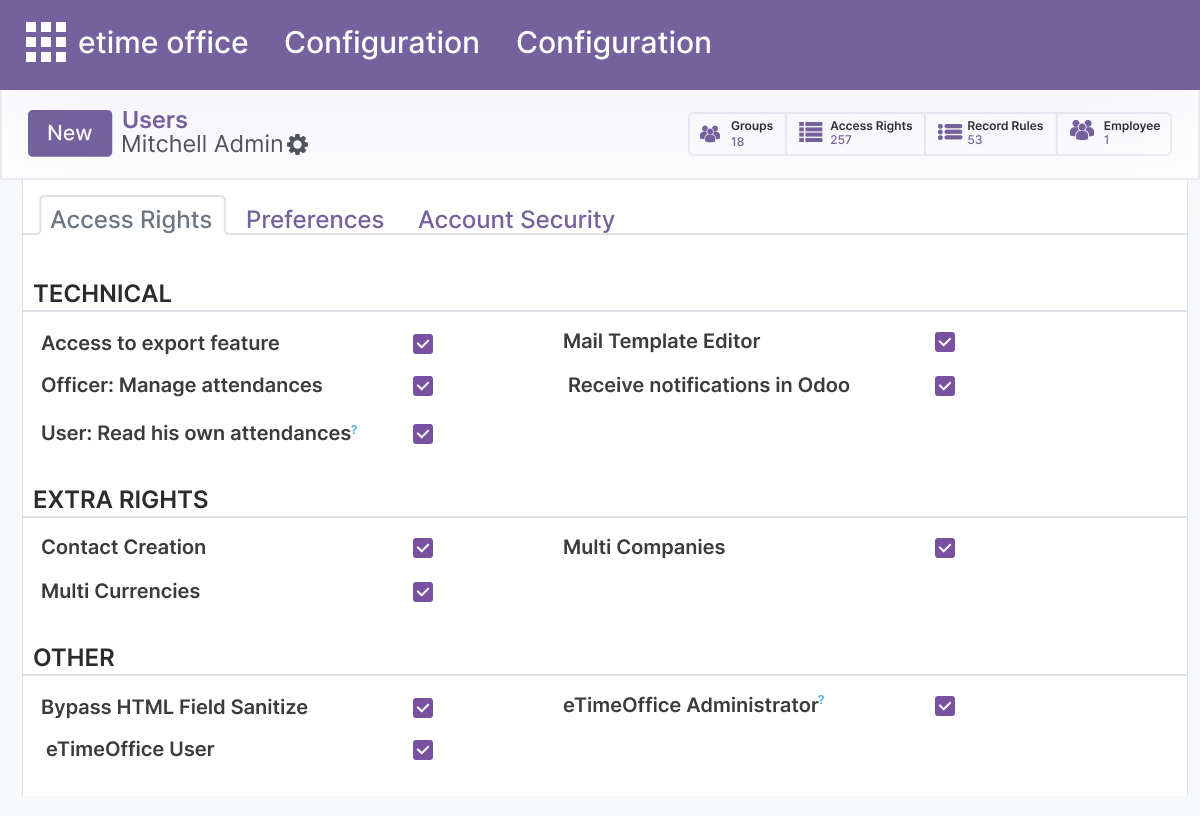Click the New button
1200x816 pixels.
(x=70, y=133)
